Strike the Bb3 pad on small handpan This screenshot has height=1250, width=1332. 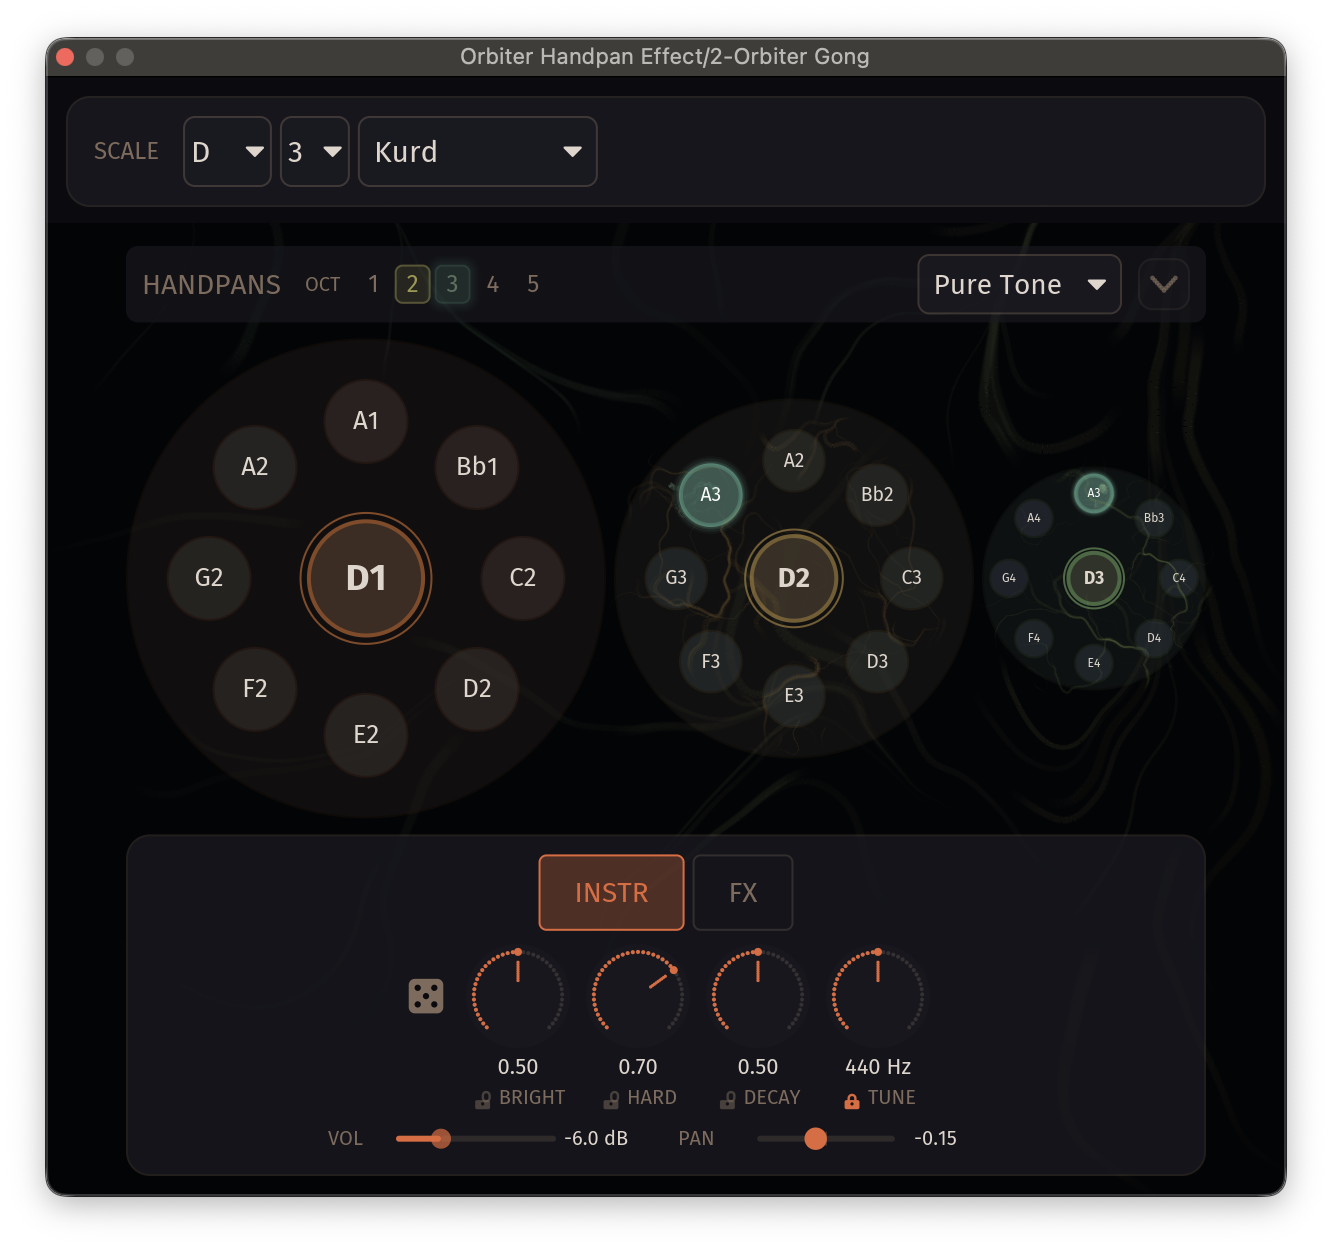[x=1154, y=518]
